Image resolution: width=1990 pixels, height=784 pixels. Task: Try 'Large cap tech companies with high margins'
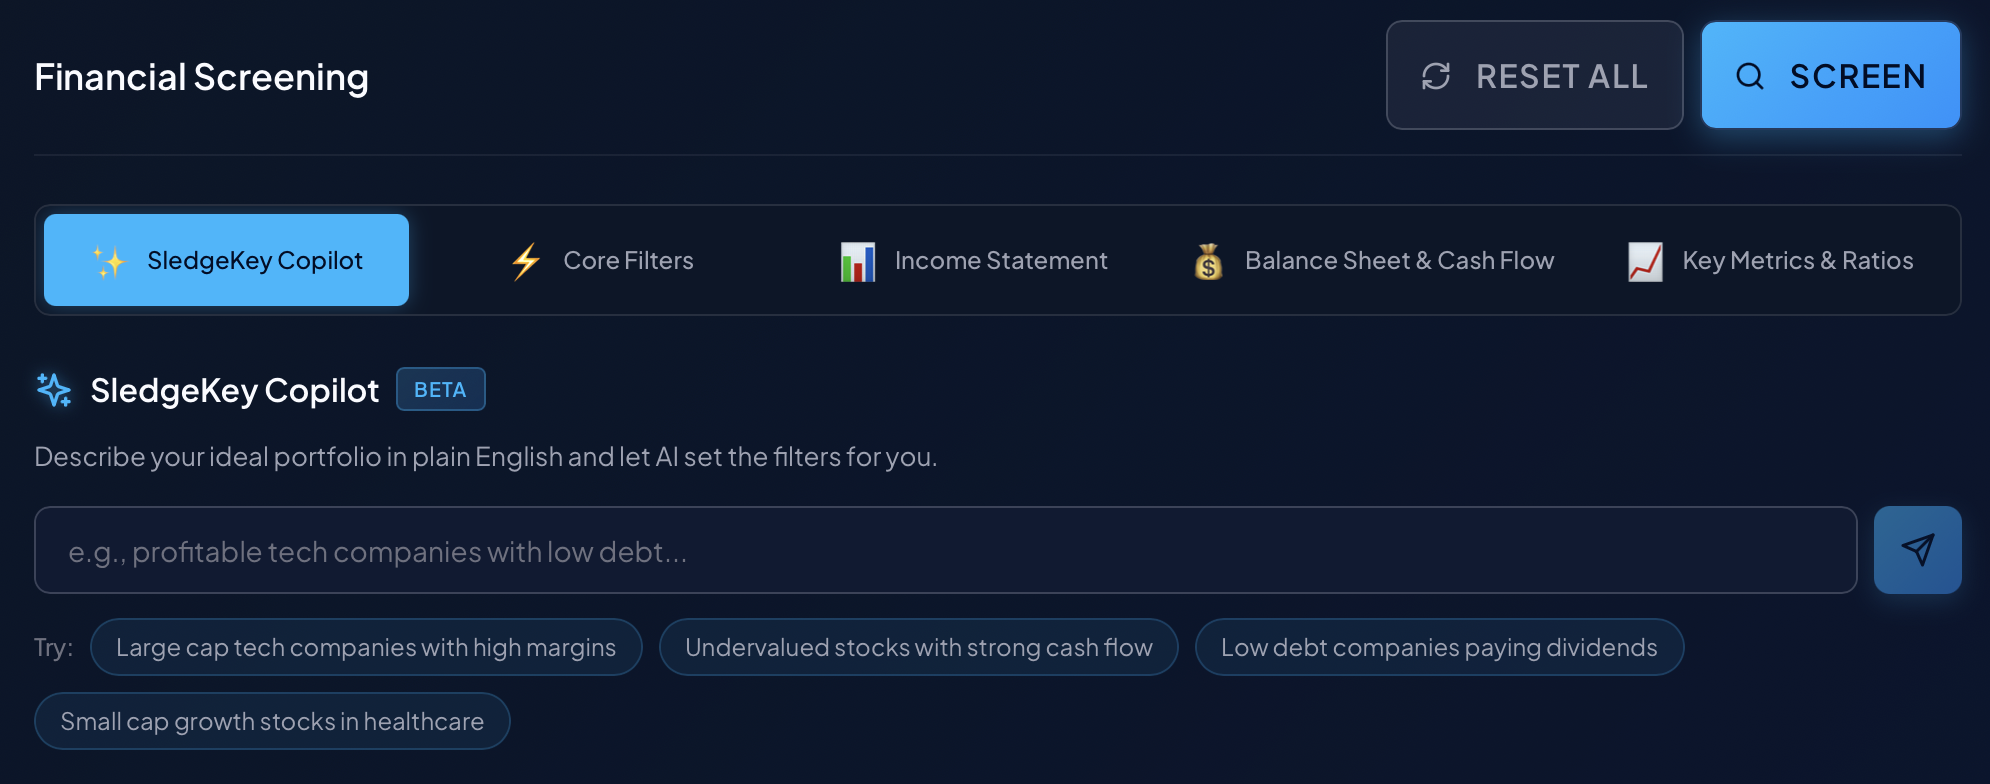click(366, 648)
